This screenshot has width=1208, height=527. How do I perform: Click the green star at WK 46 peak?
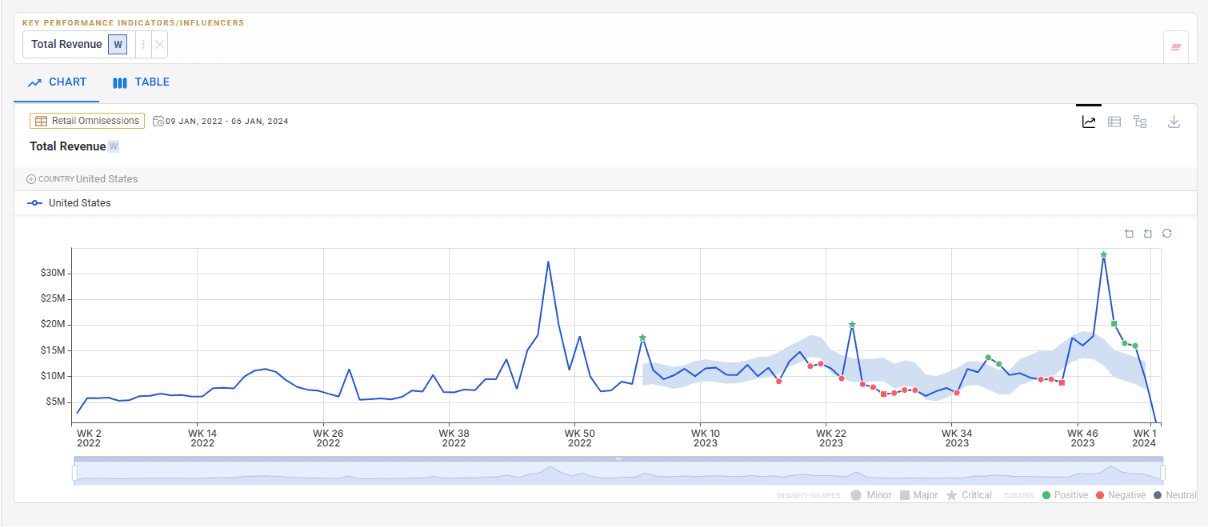click(1104, 255)
